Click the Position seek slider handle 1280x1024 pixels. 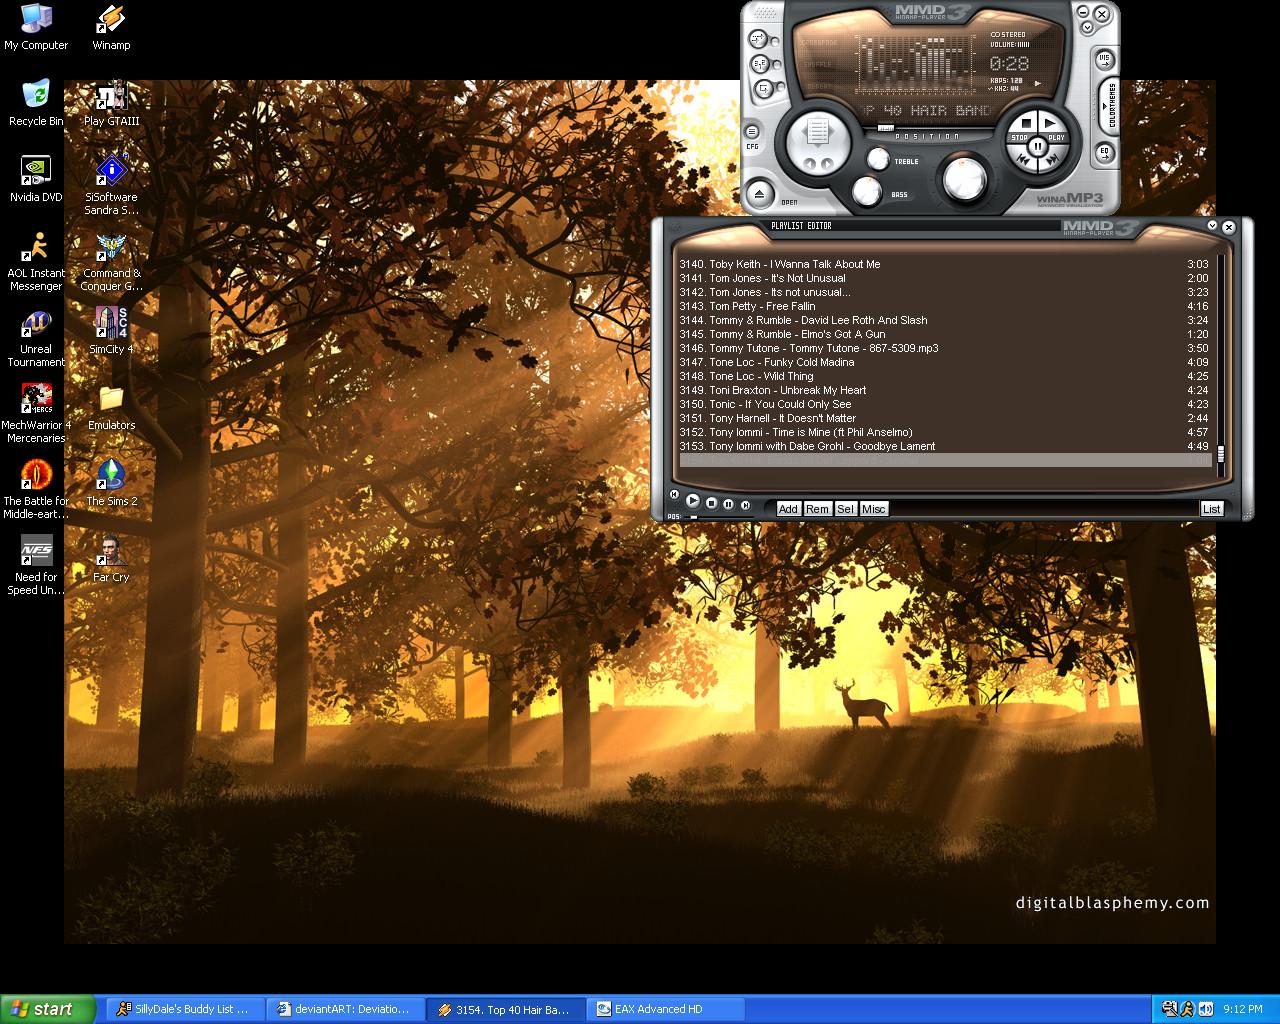point(886,128)
